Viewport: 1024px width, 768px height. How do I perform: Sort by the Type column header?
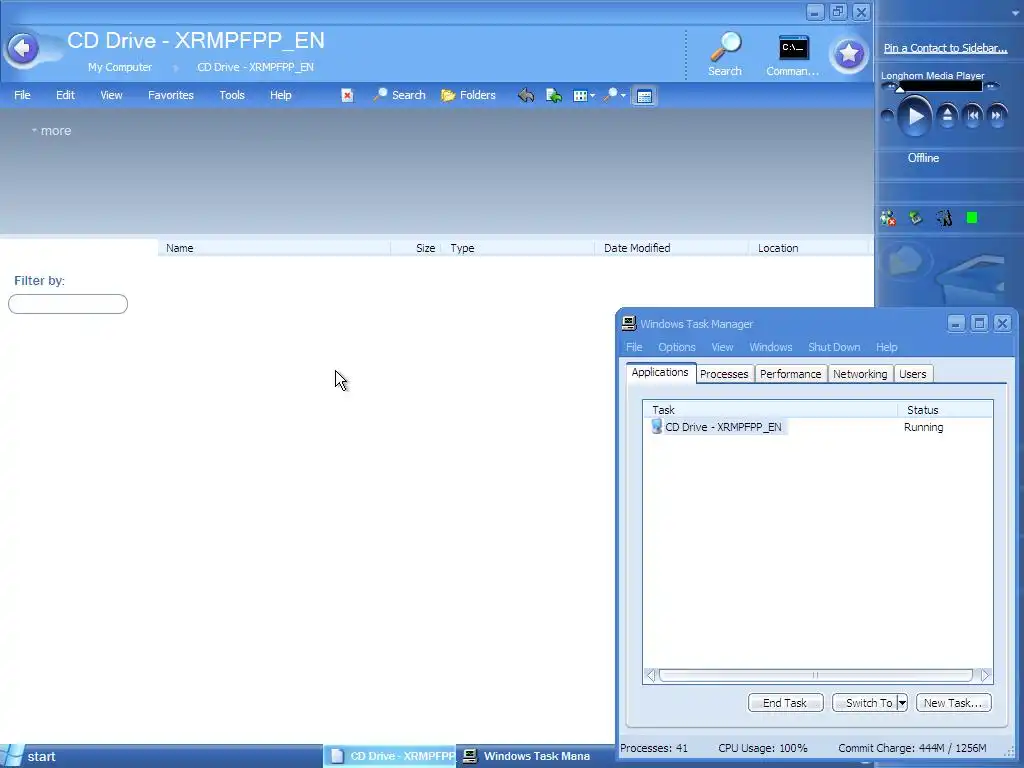(x=519, y=248)
